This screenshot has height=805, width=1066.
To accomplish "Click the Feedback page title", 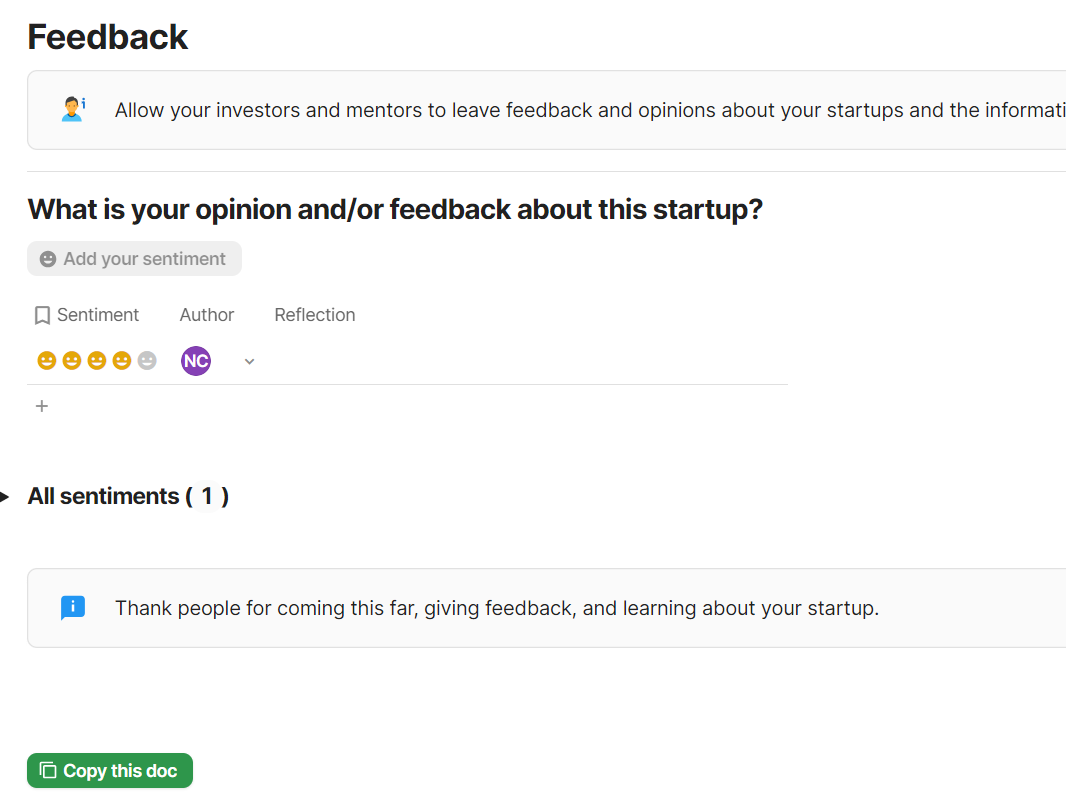I will click(x=108, y=37).
